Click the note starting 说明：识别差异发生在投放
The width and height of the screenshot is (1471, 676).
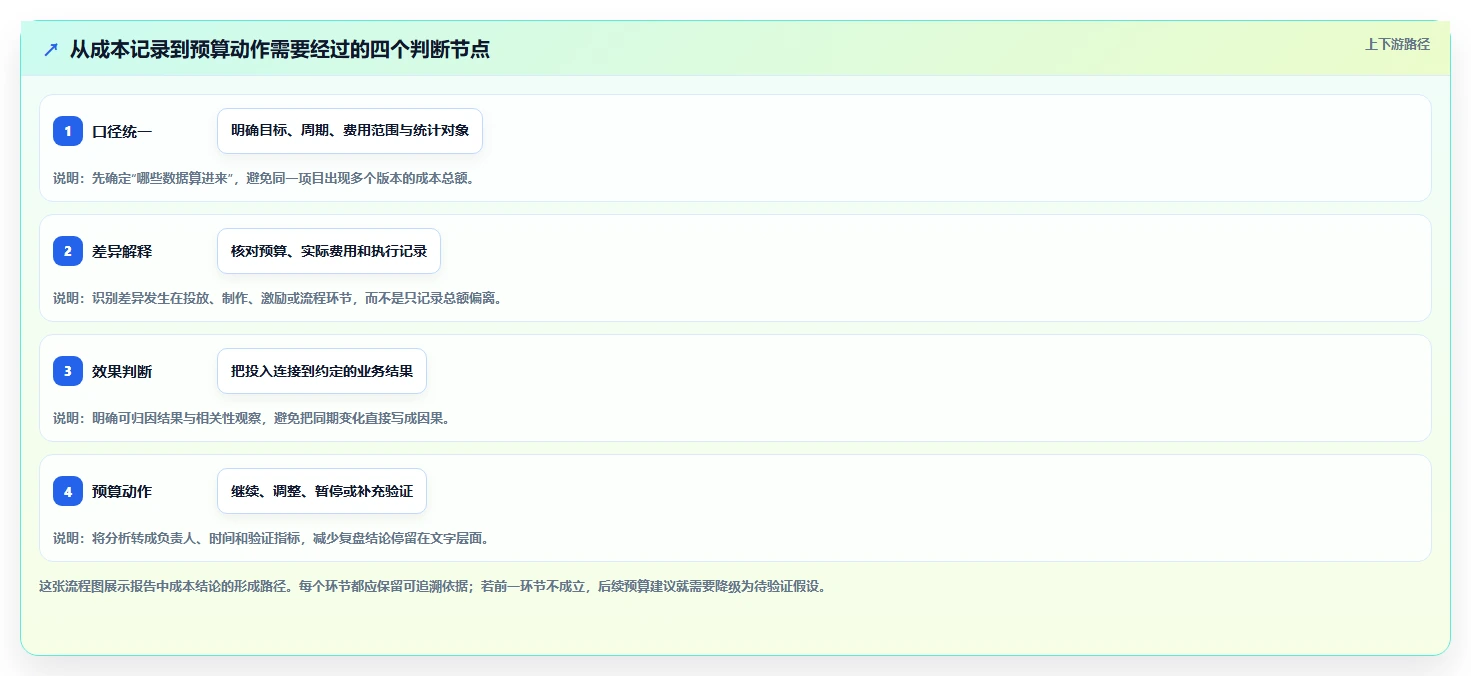(277, 298)
